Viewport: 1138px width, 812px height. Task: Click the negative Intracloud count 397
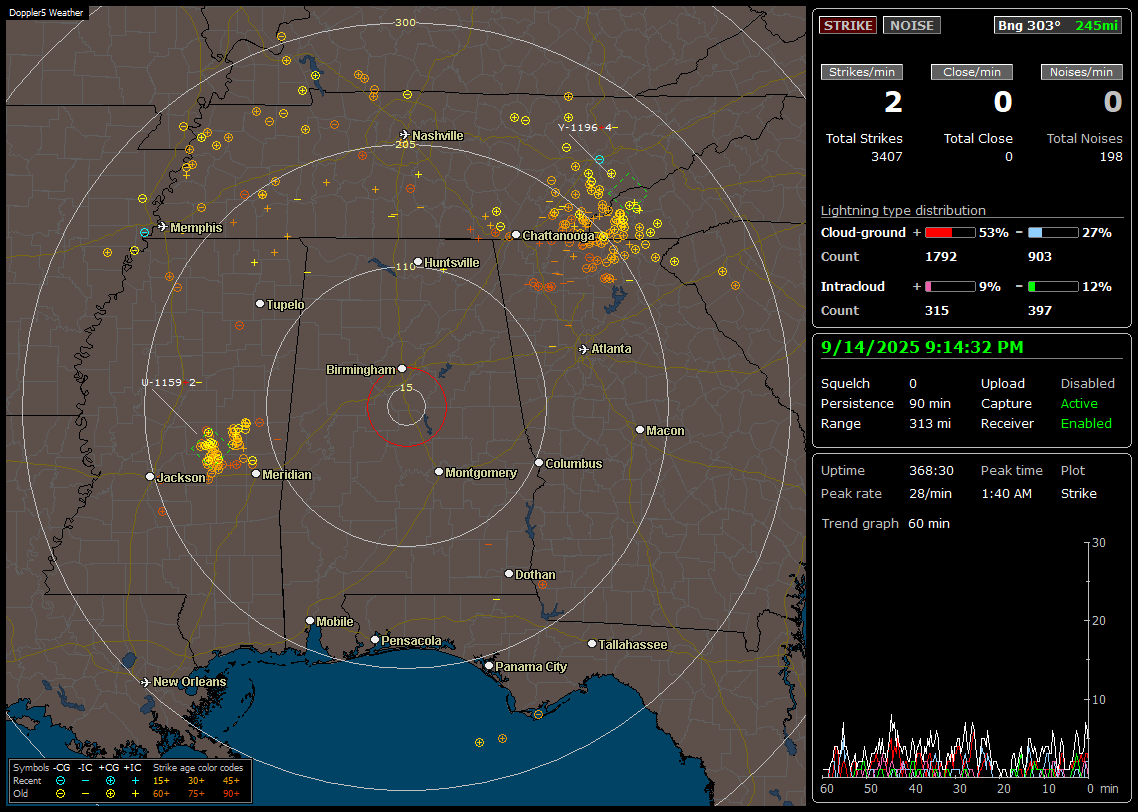click(1039, 311)
